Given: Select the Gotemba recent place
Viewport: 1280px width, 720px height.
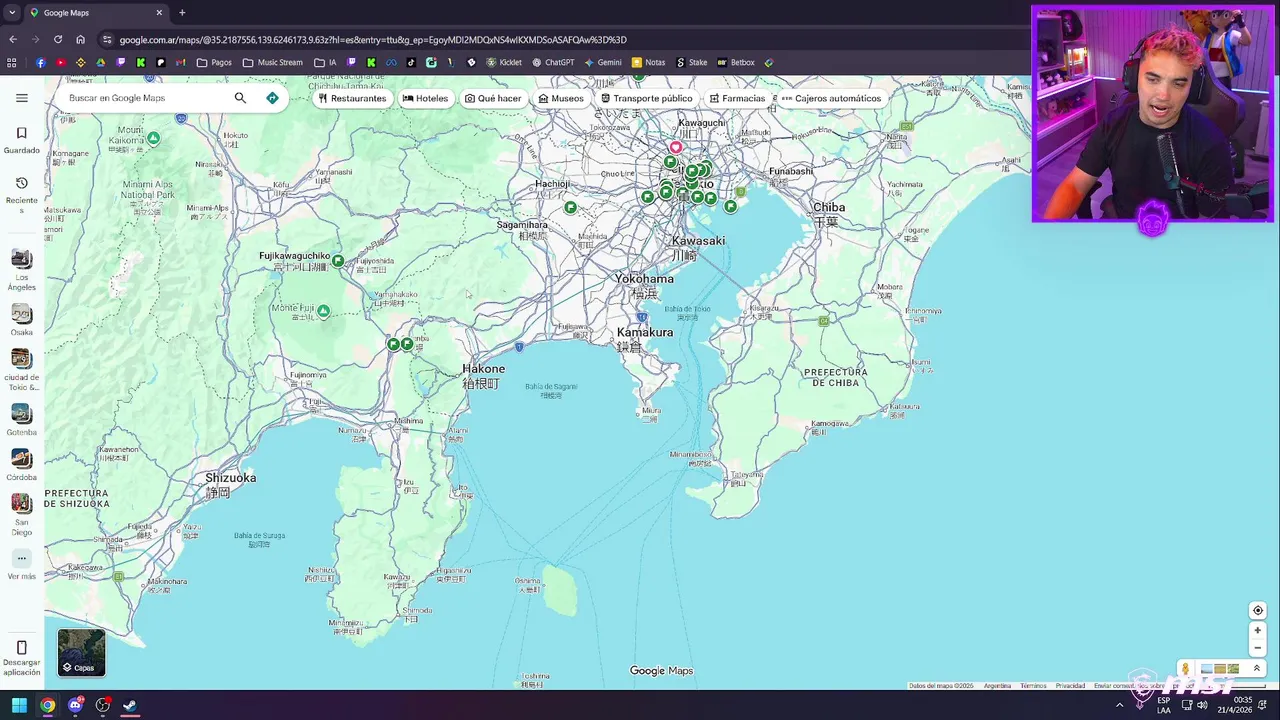Looking at the screenshot, I should [x=22, y=420].
